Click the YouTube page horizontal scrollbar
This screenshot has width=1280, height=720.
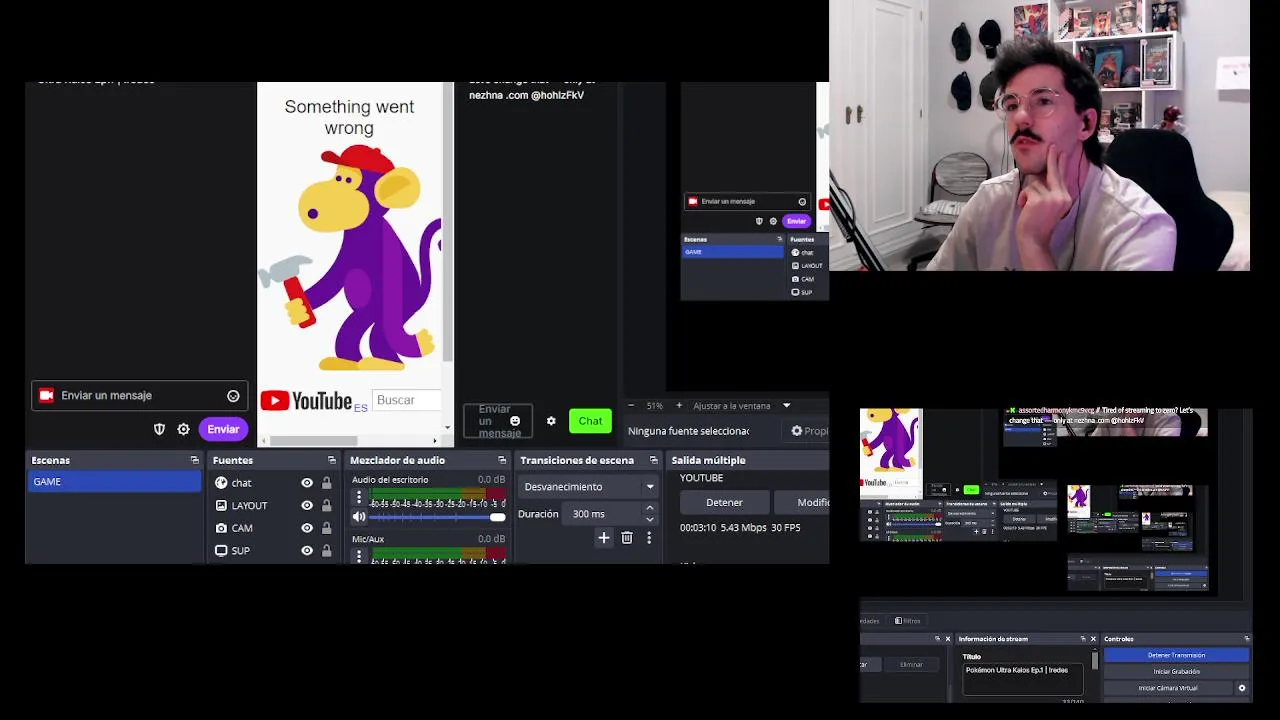314,441
